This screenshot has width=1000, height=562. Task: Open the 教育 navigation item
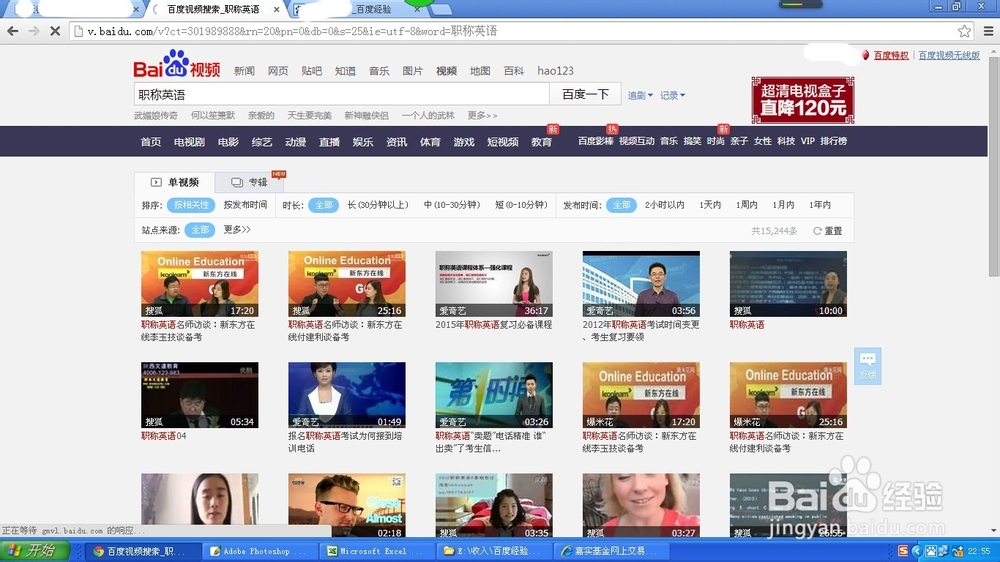(541, 142)
